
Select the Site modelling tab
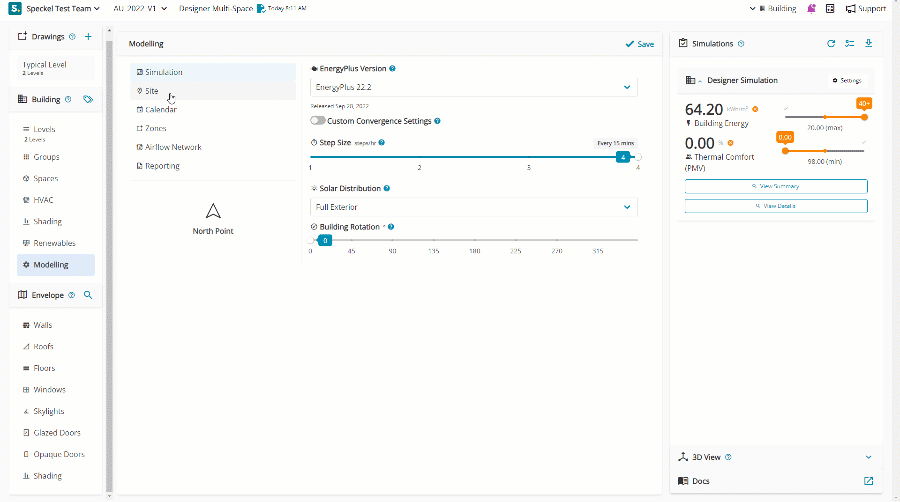pos(151,91)
